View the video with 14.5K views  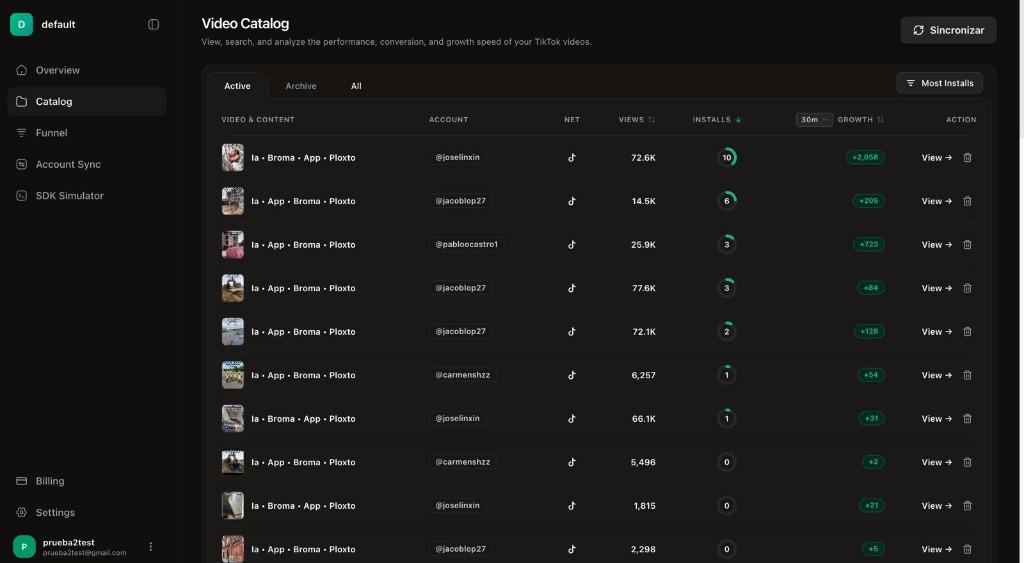pos(936,201)
